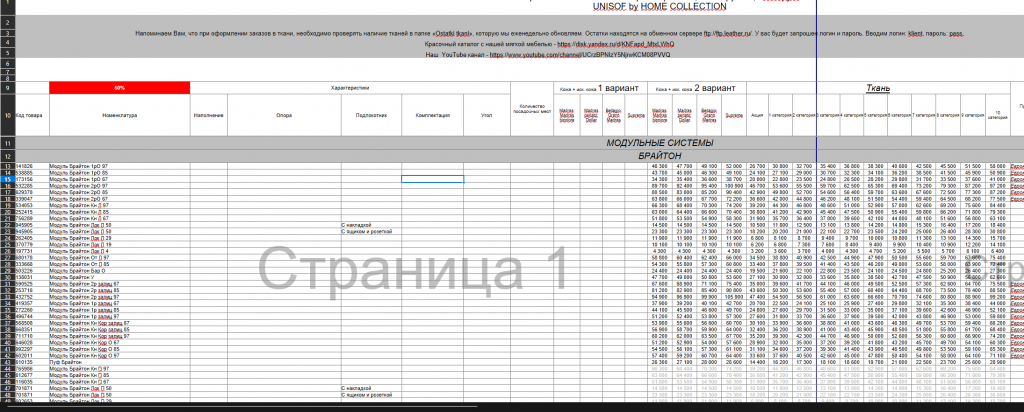This screenshot has width=1024, height=412.
Task: Select С накладкой cell in row 22
Action: click(371, 225)
